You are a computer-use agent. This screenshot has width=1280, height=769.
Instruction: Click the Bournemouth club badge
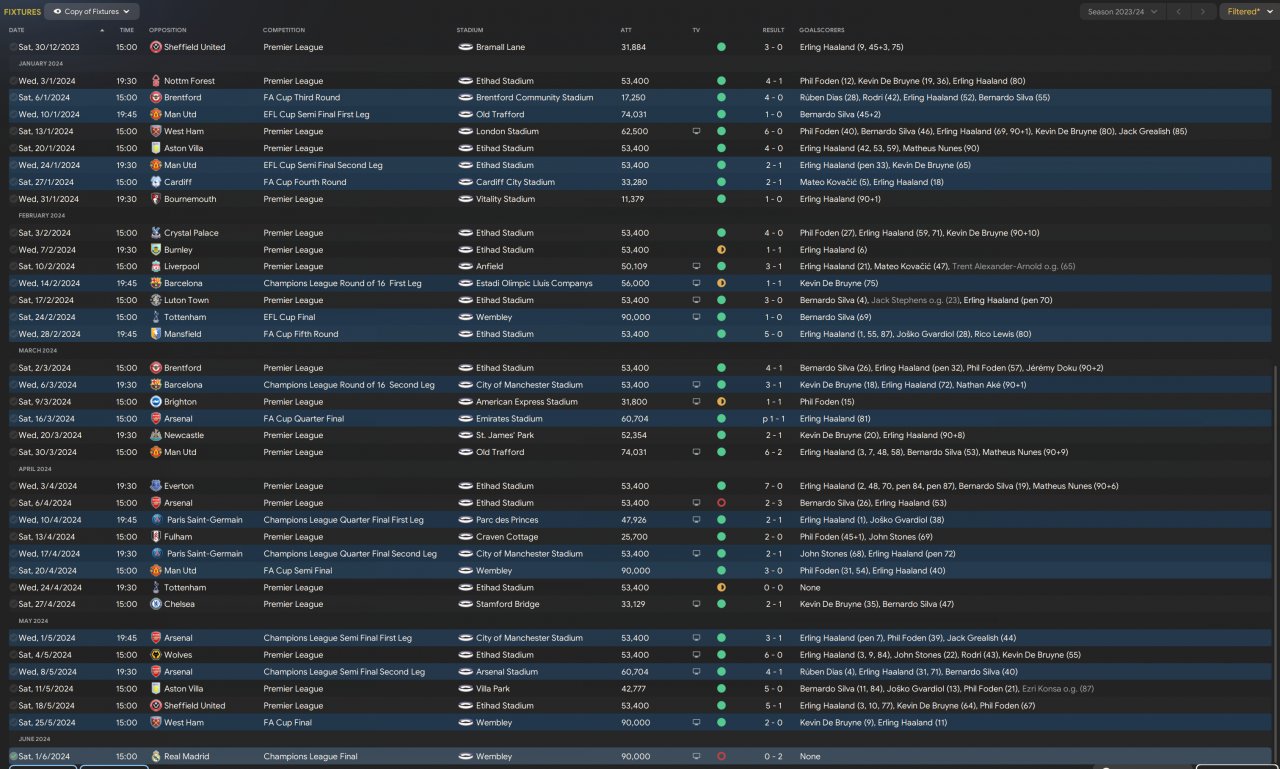(x=155, y=199)
